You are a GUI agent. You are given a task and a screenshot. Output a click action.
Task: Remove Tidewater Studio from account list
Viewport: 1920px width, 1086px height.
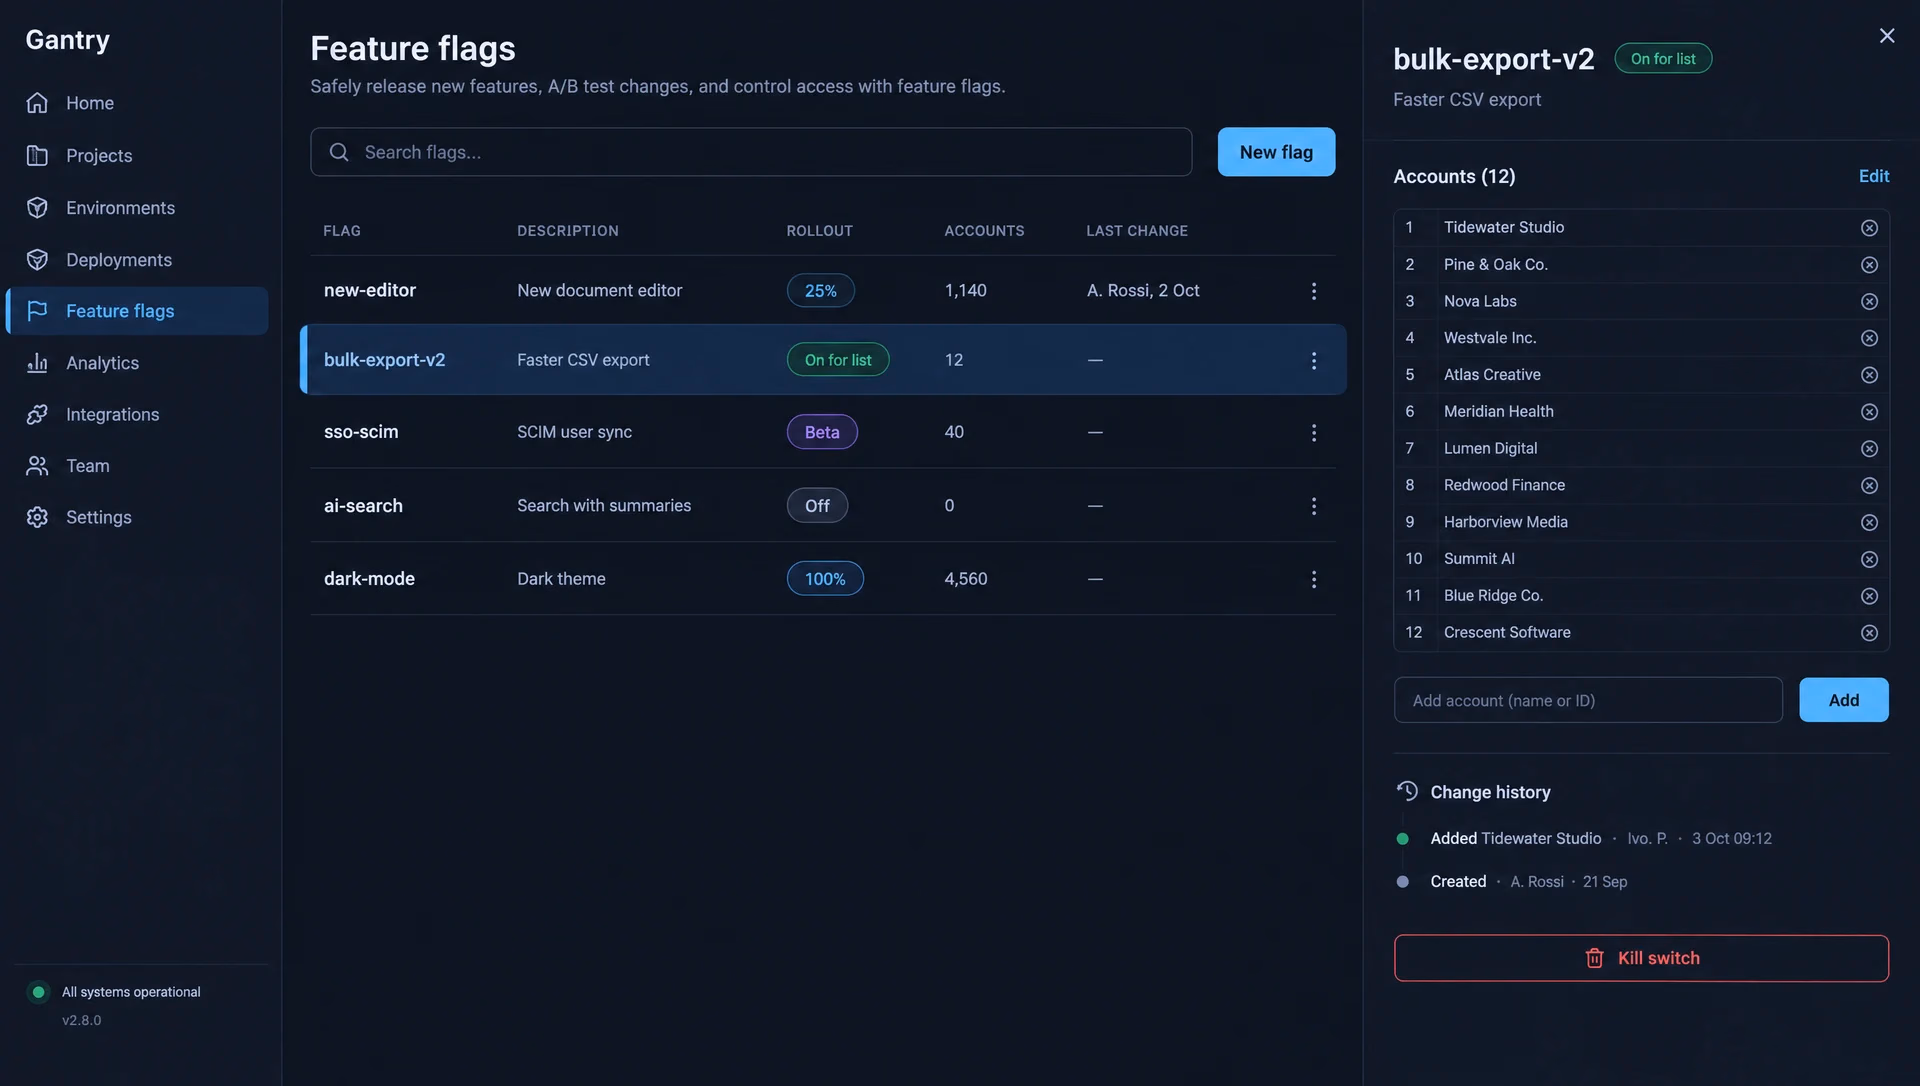point(1869,228)
